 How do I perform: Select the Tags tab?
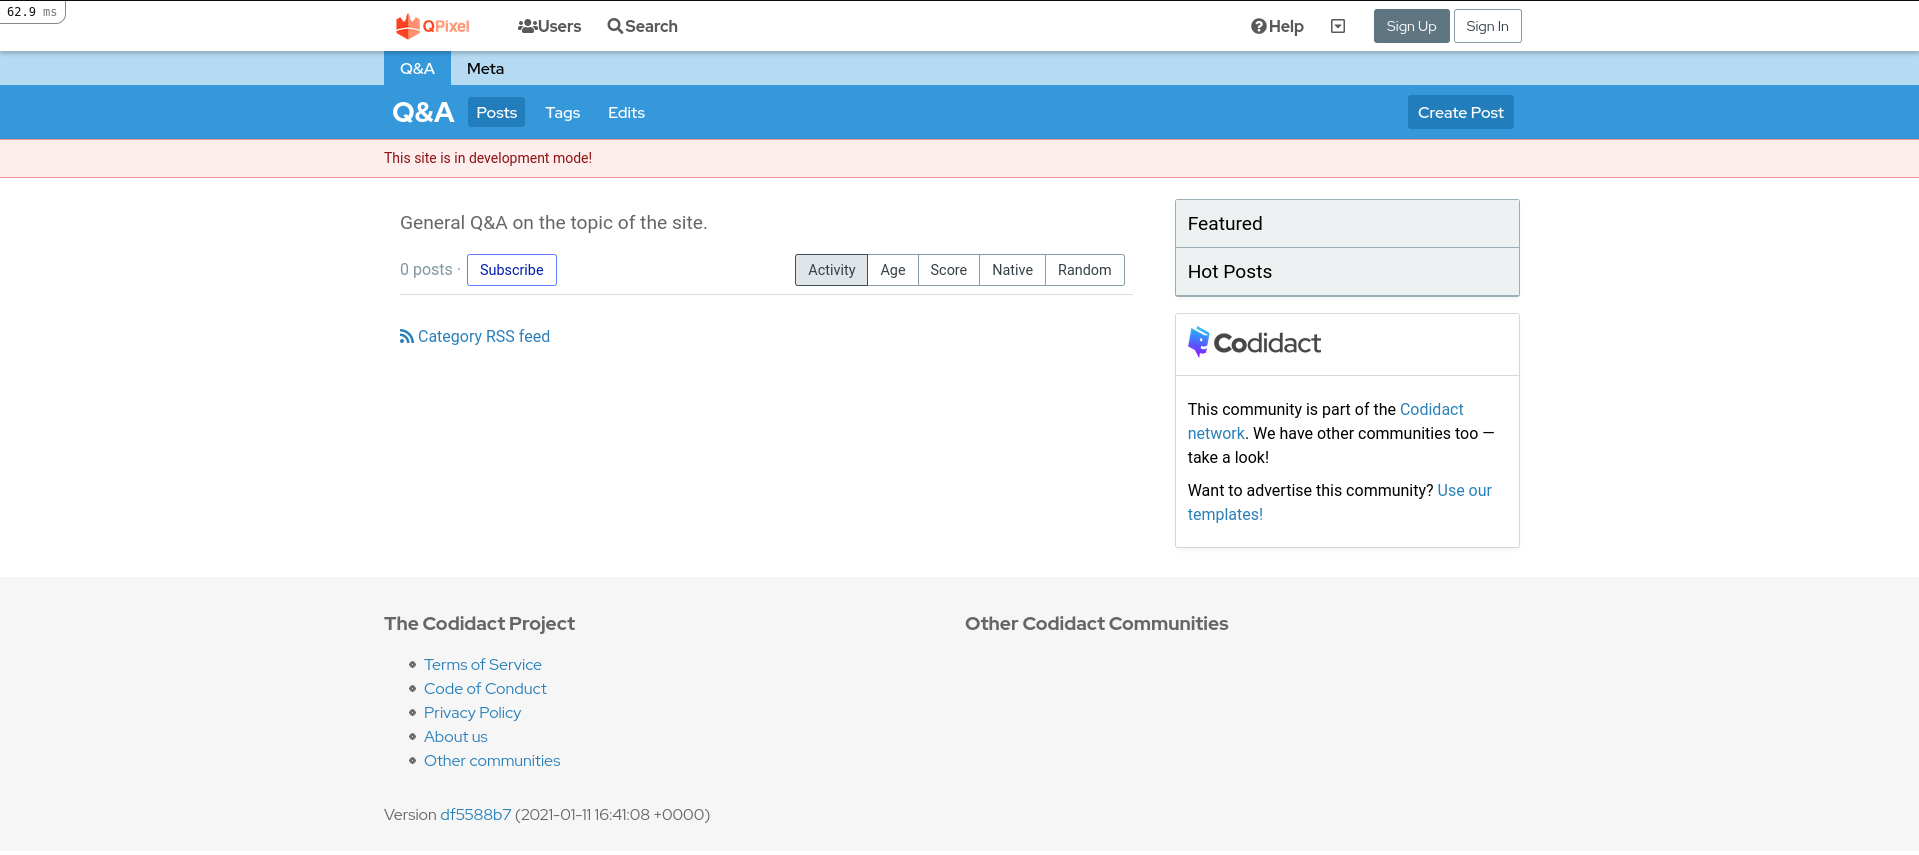(x=562, y=112)
